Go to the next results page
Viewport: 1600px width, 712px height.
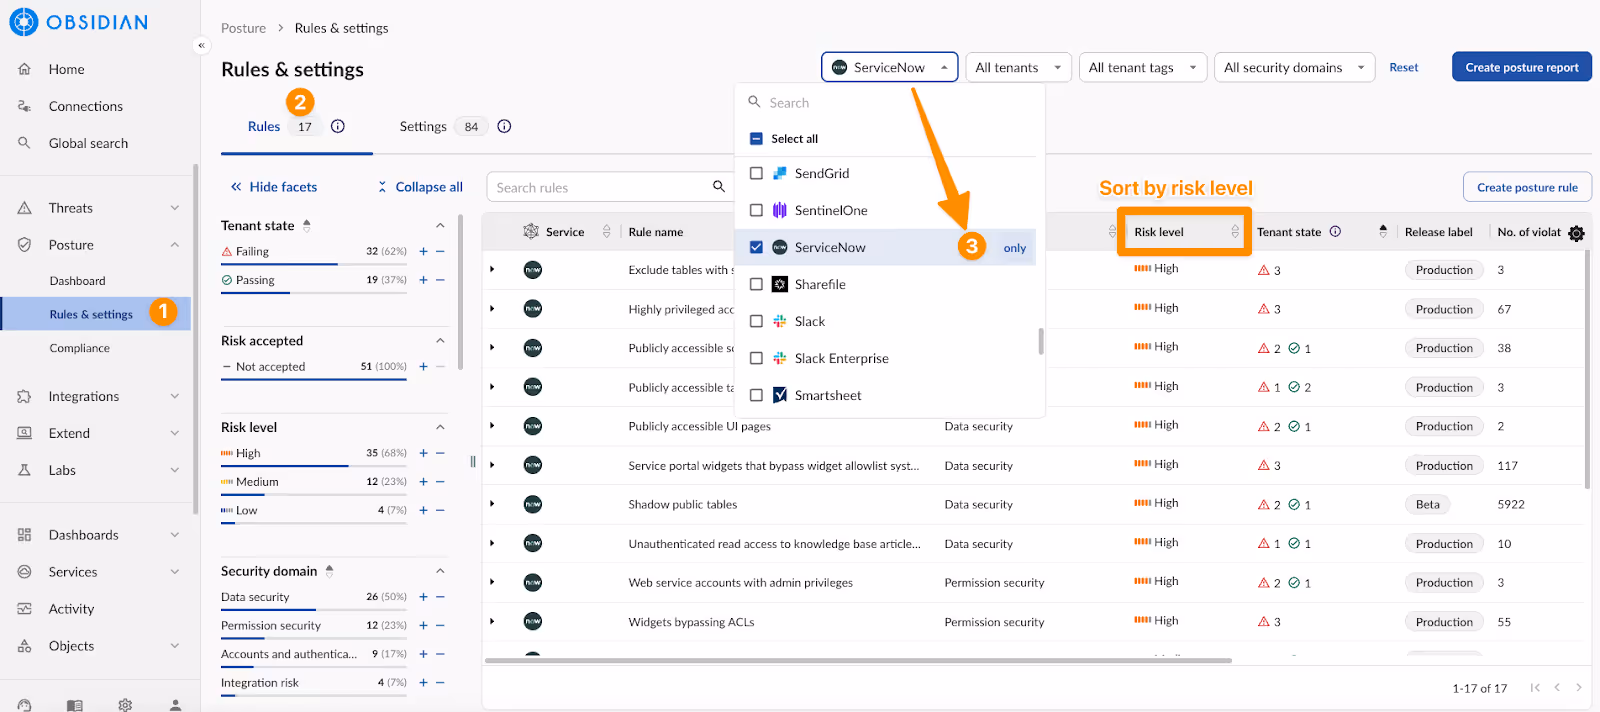coord(1579,687)
